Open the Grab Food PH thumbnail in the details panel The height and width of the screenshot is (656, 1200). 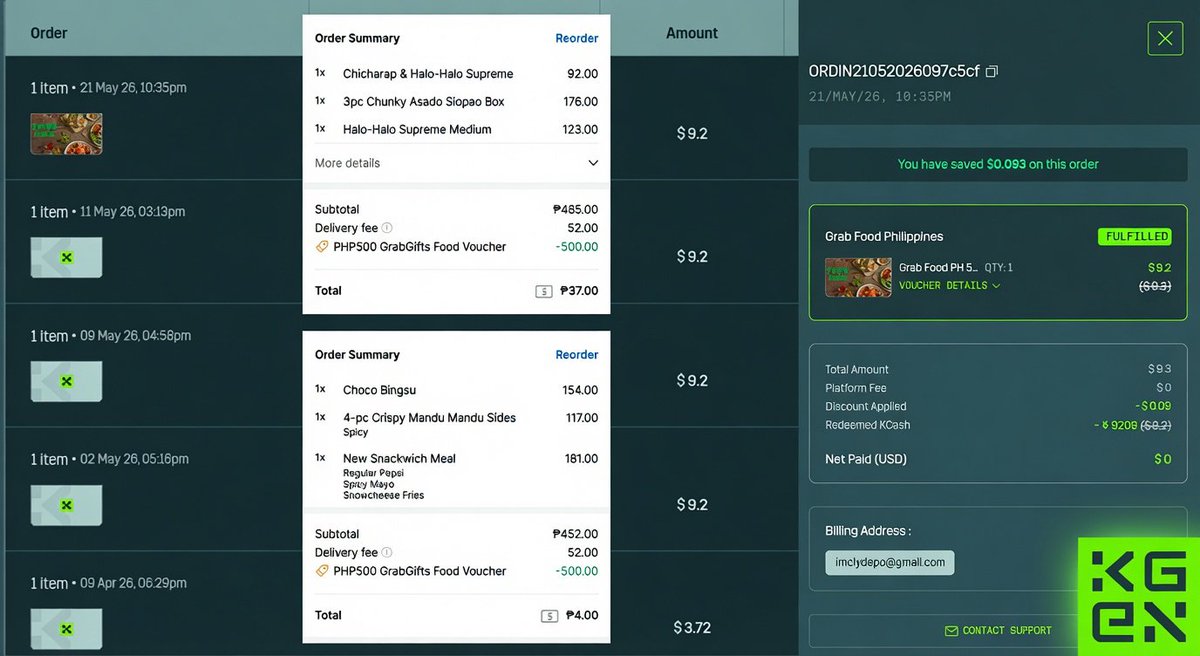pyautogui.click(x=858, y=277)
